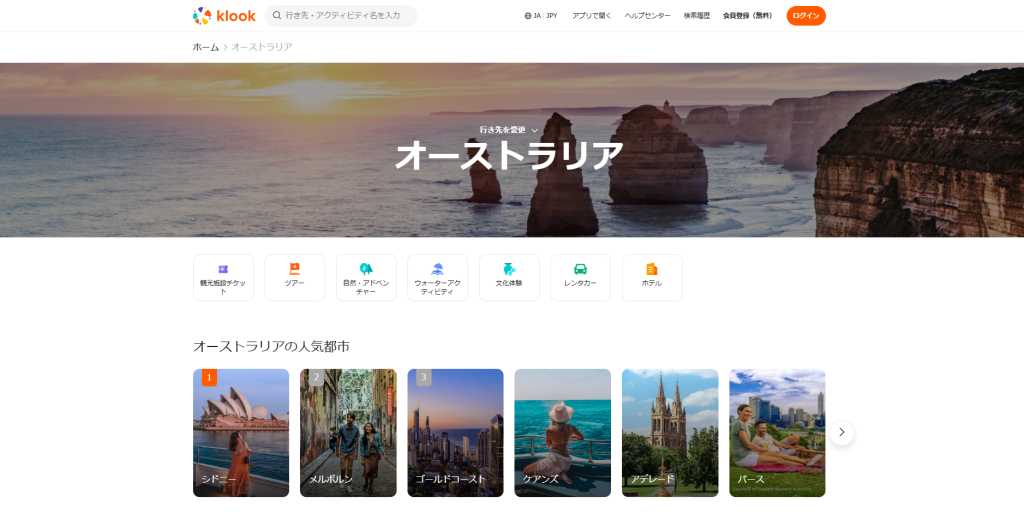Click the orange ログイン button
The height and width of the screenshot is (514, 1024).
(806, 16)
